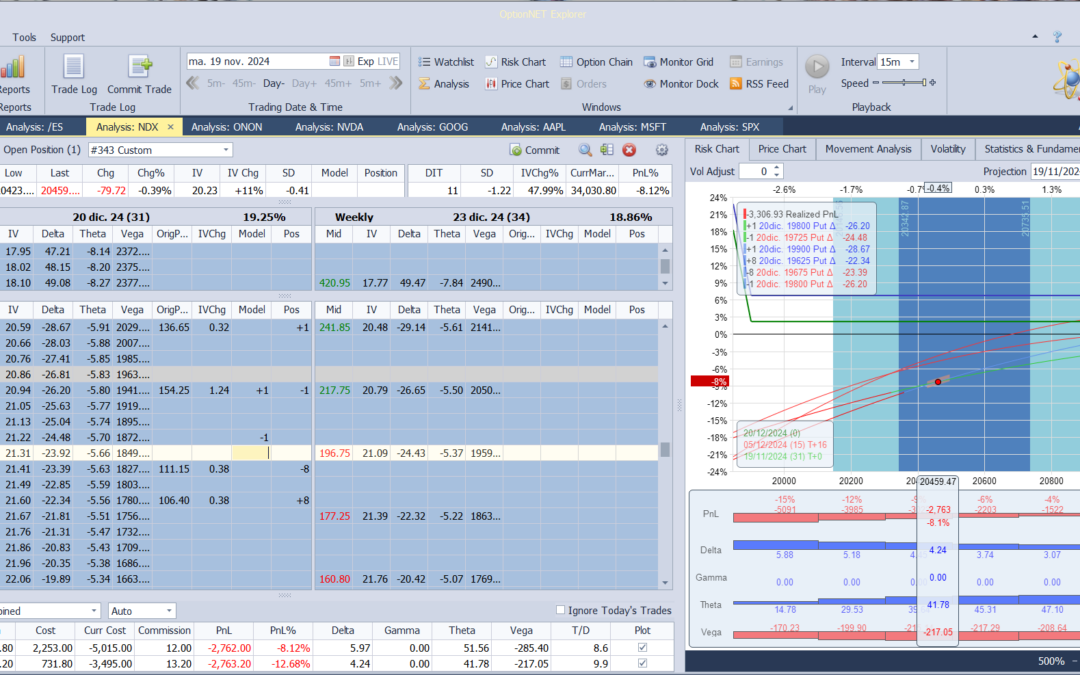The width and height of the screenshot is (1080, 675).
Task: Select Statistics & Fundamentals tab
Action: [1028, 149]
